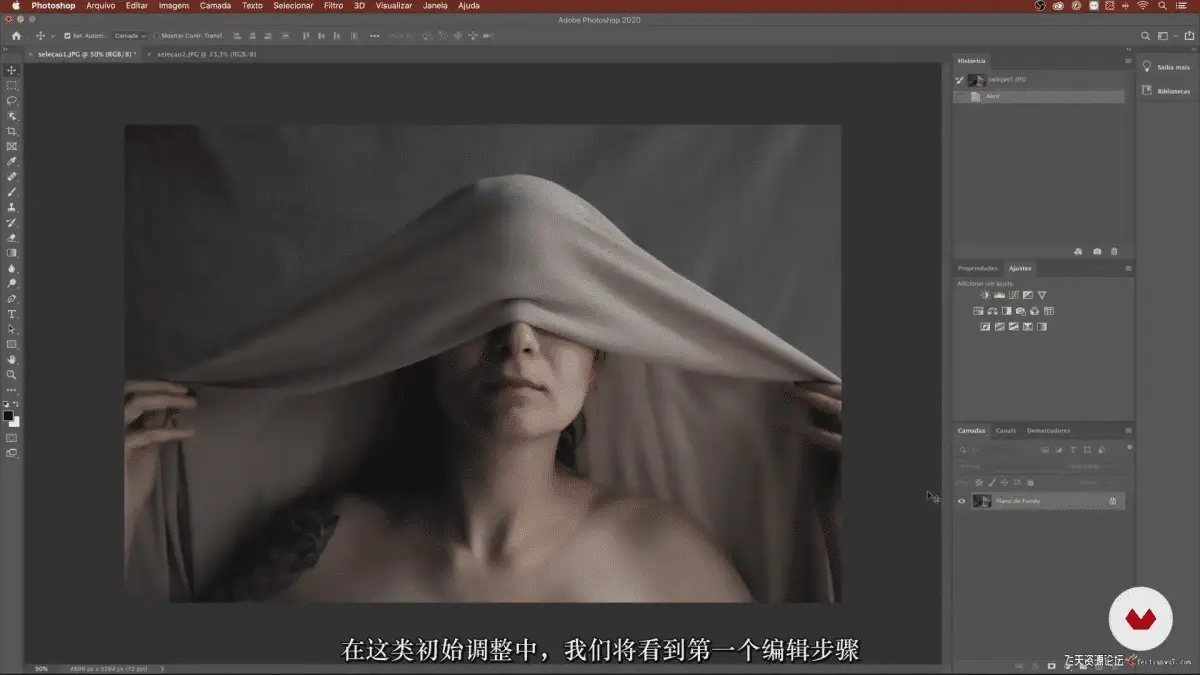Add a Vibrance adjustment
The height and width of the screenshot is (675, 1200).
click(x=1042, y=295)
